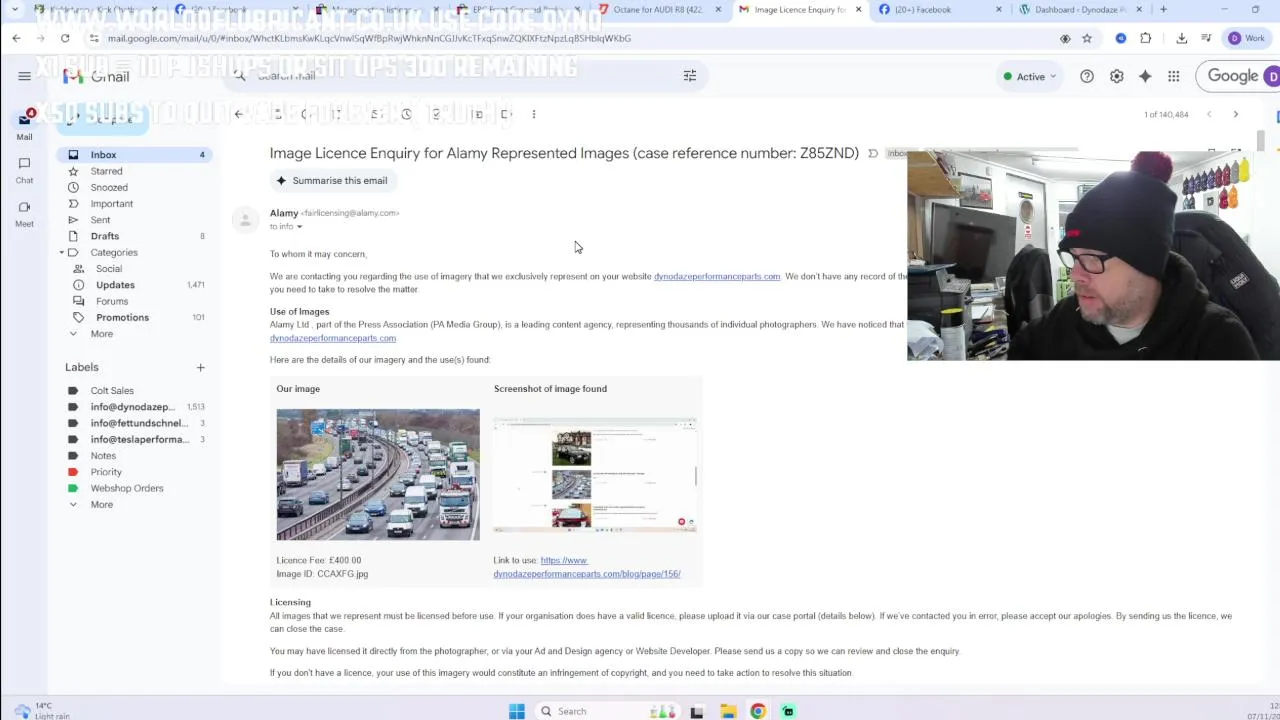Open dynodazeperformanceparts.com link in first paragraph

(x=717, y=276)
